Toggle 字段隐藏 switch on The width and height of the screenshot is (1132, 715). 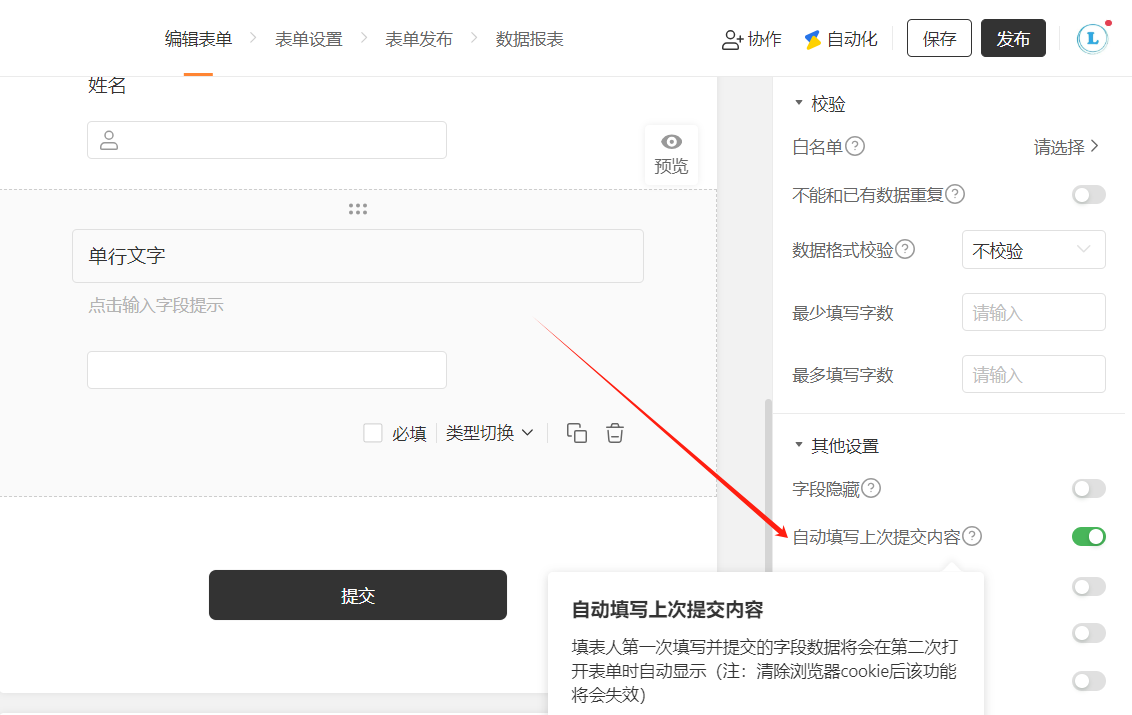pos(1089,489)
